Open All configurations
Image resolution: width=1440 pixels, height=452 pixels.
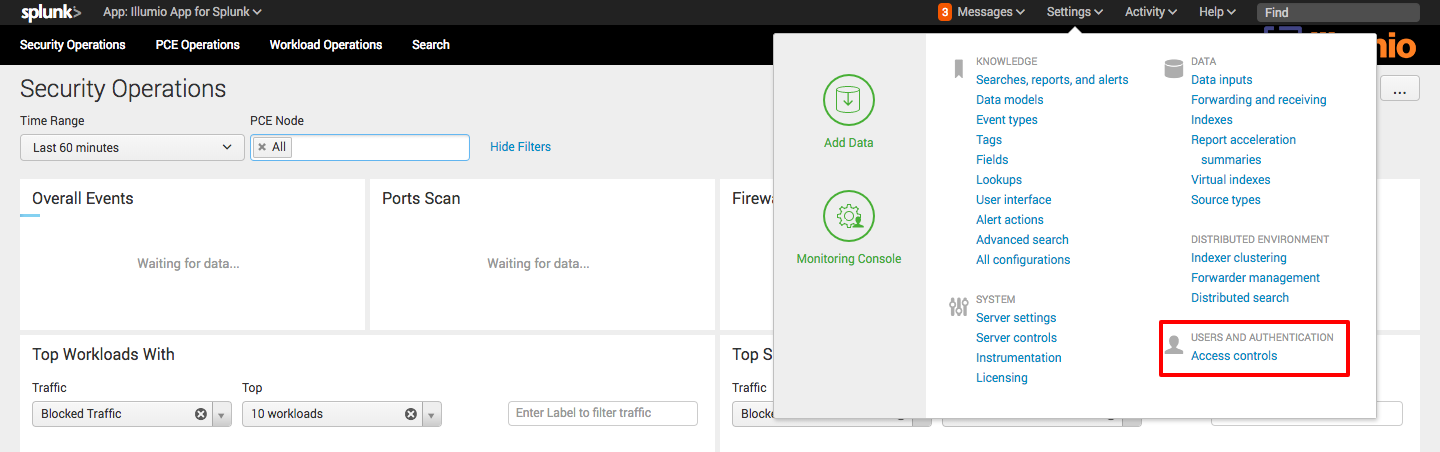coord(1023,260)
